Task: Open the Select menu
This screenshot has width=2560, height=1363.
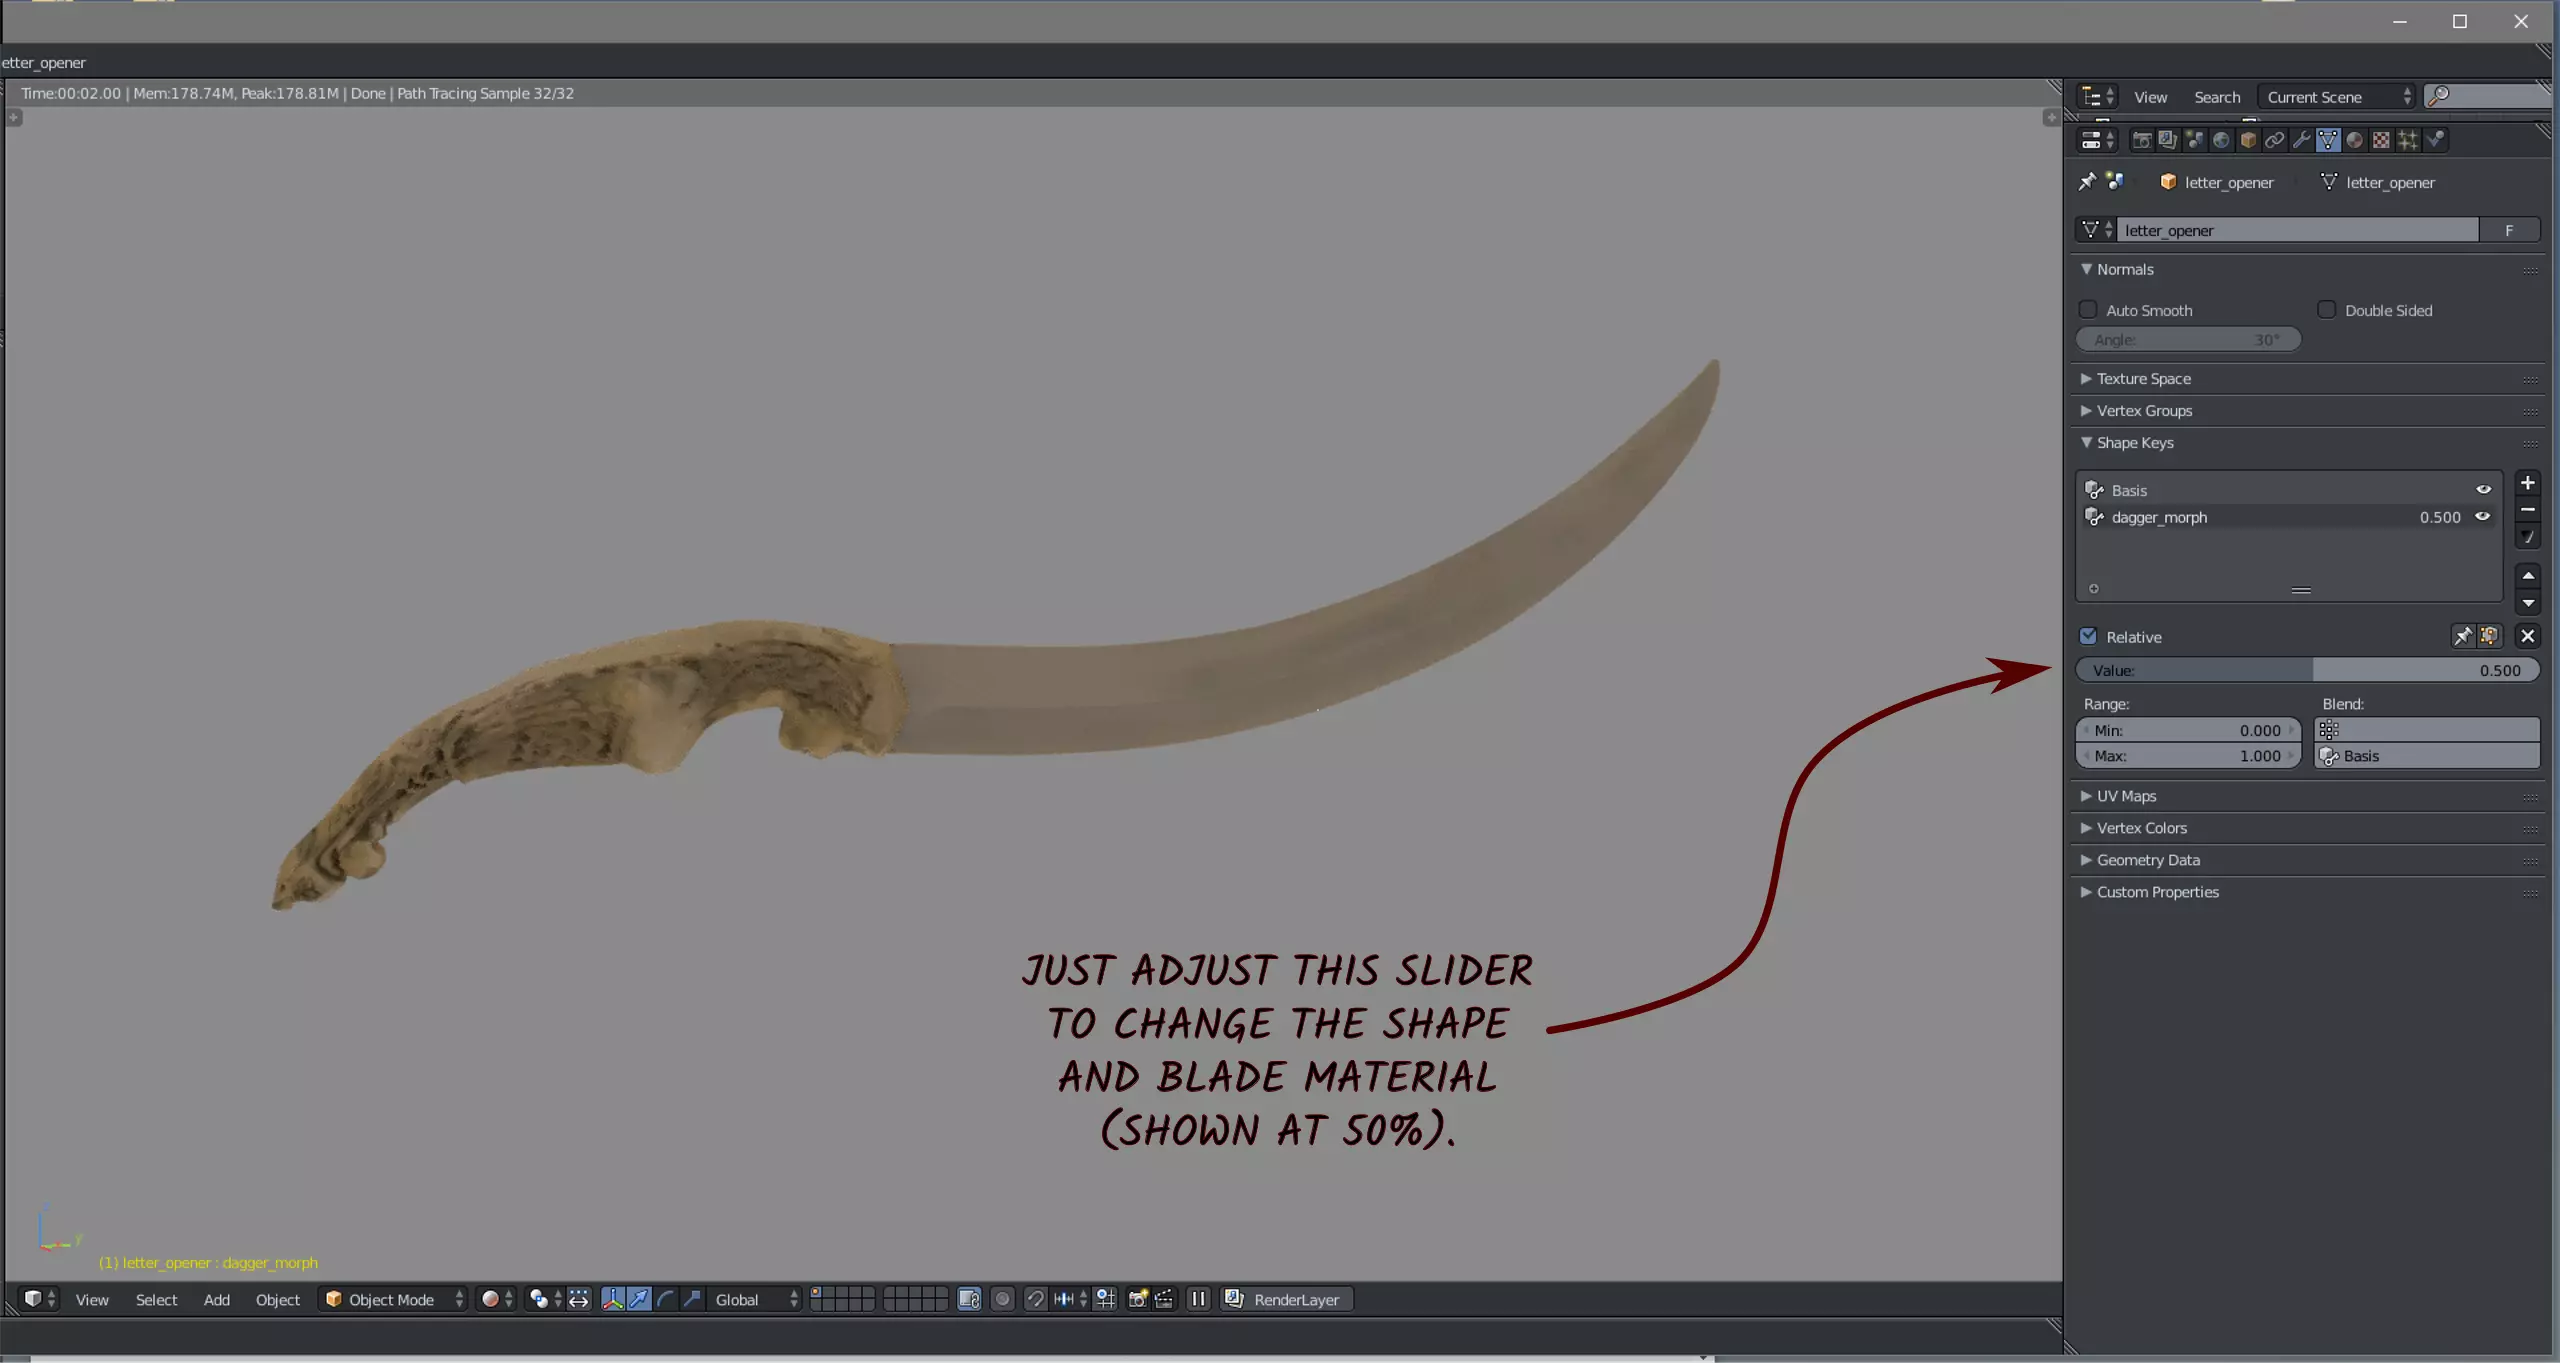Action: pyautogui.click(x=156, y=1299)
